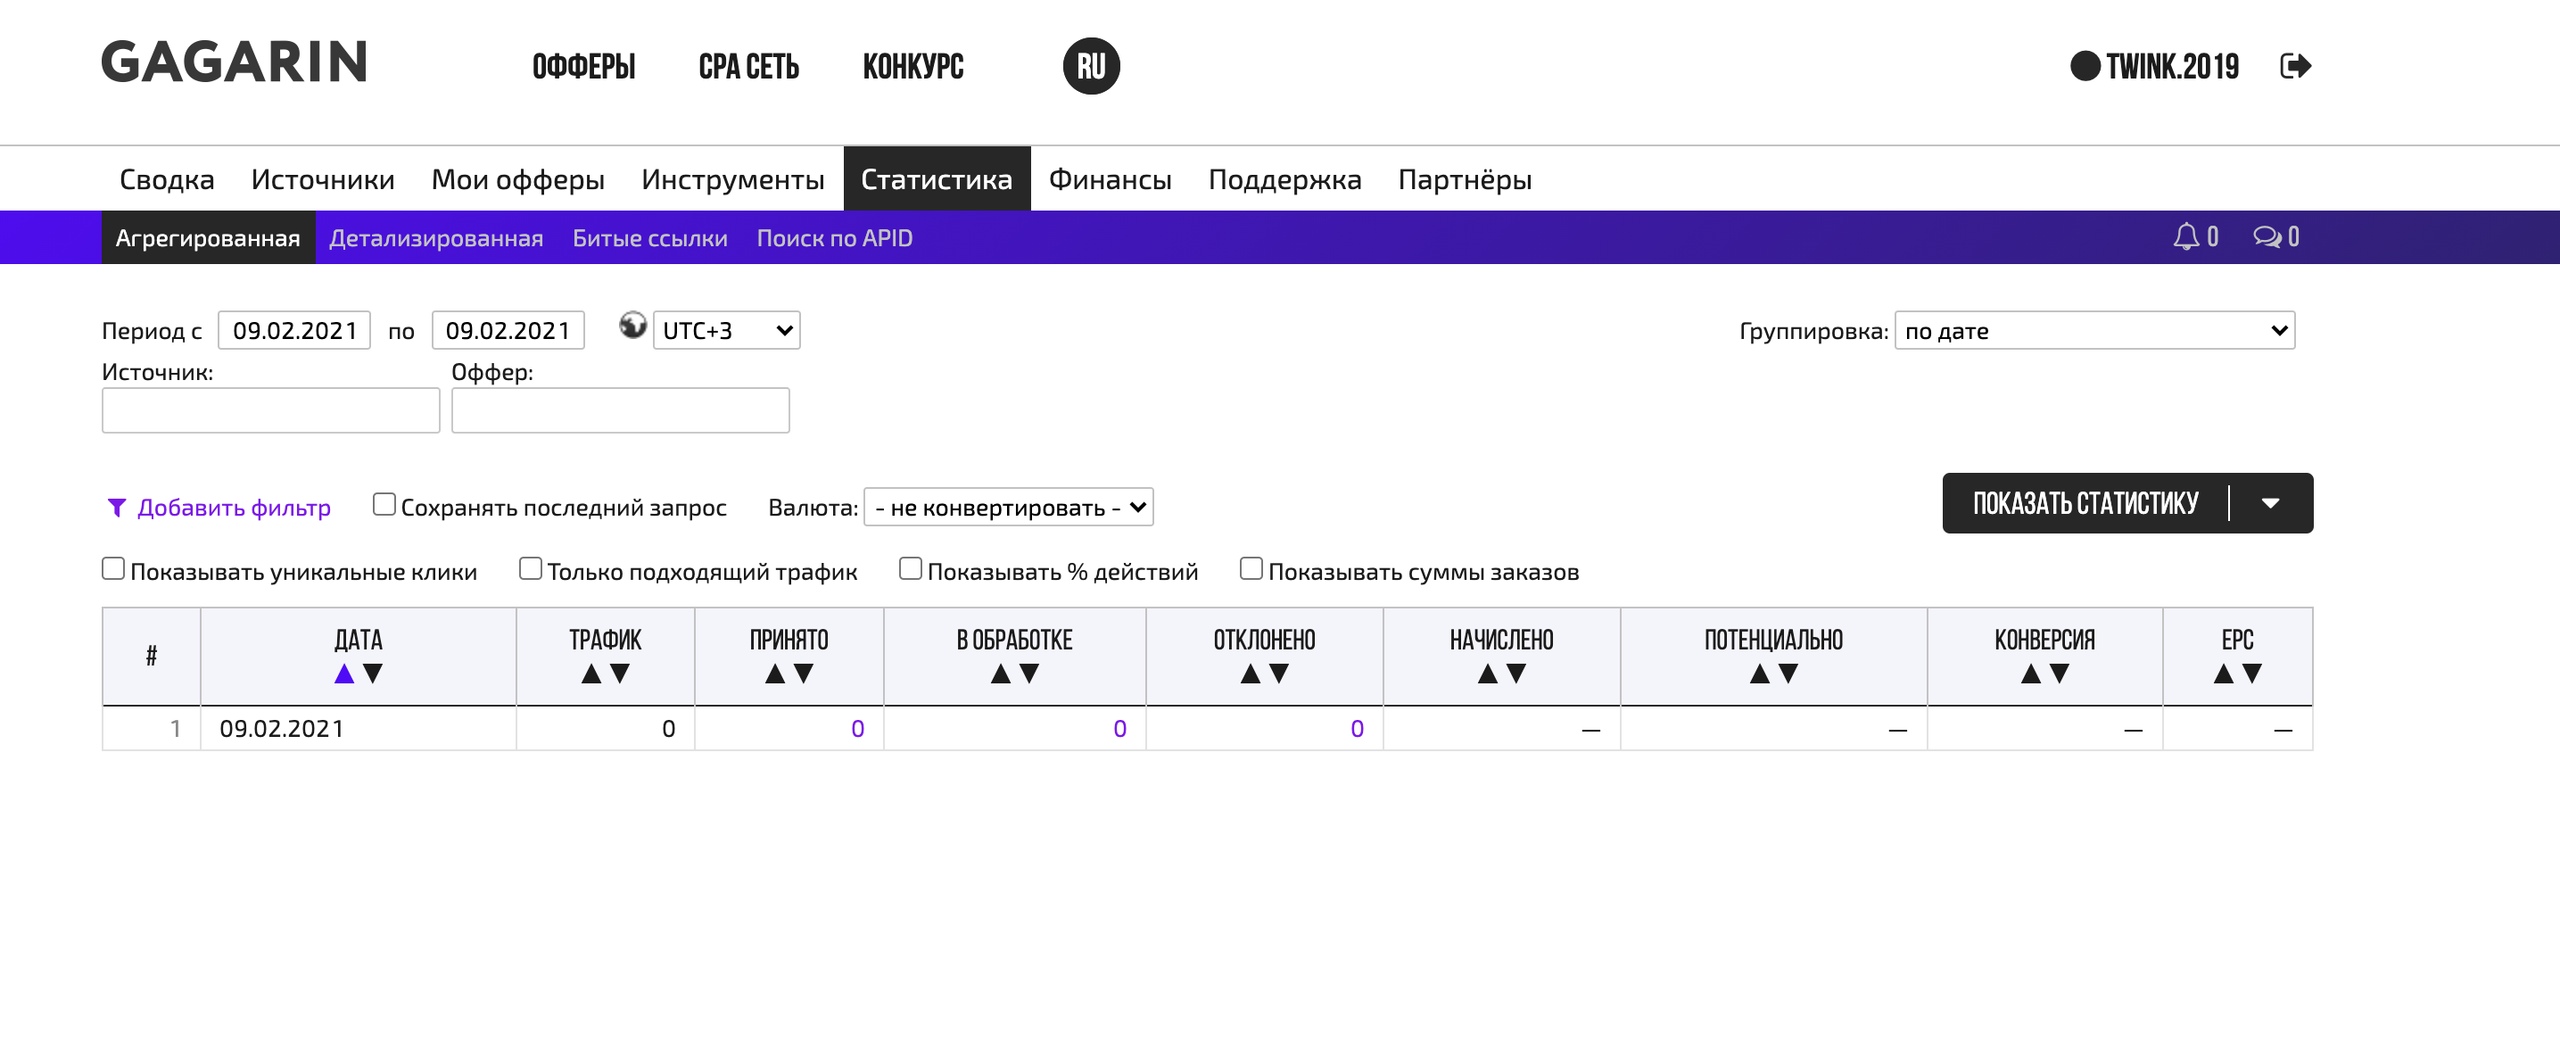Image resolution: width=2560 pixels, height=1042 pixels.
Task: Check Показывать суммы заказов option
Action: tap(1251, 569)
